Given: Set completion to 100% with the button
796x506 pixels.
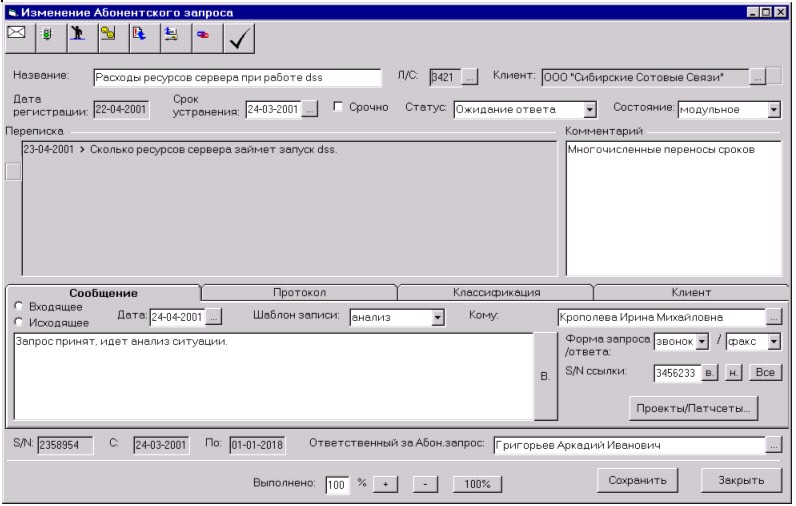Looking at the screenshot, I should [x=477, y=484].
